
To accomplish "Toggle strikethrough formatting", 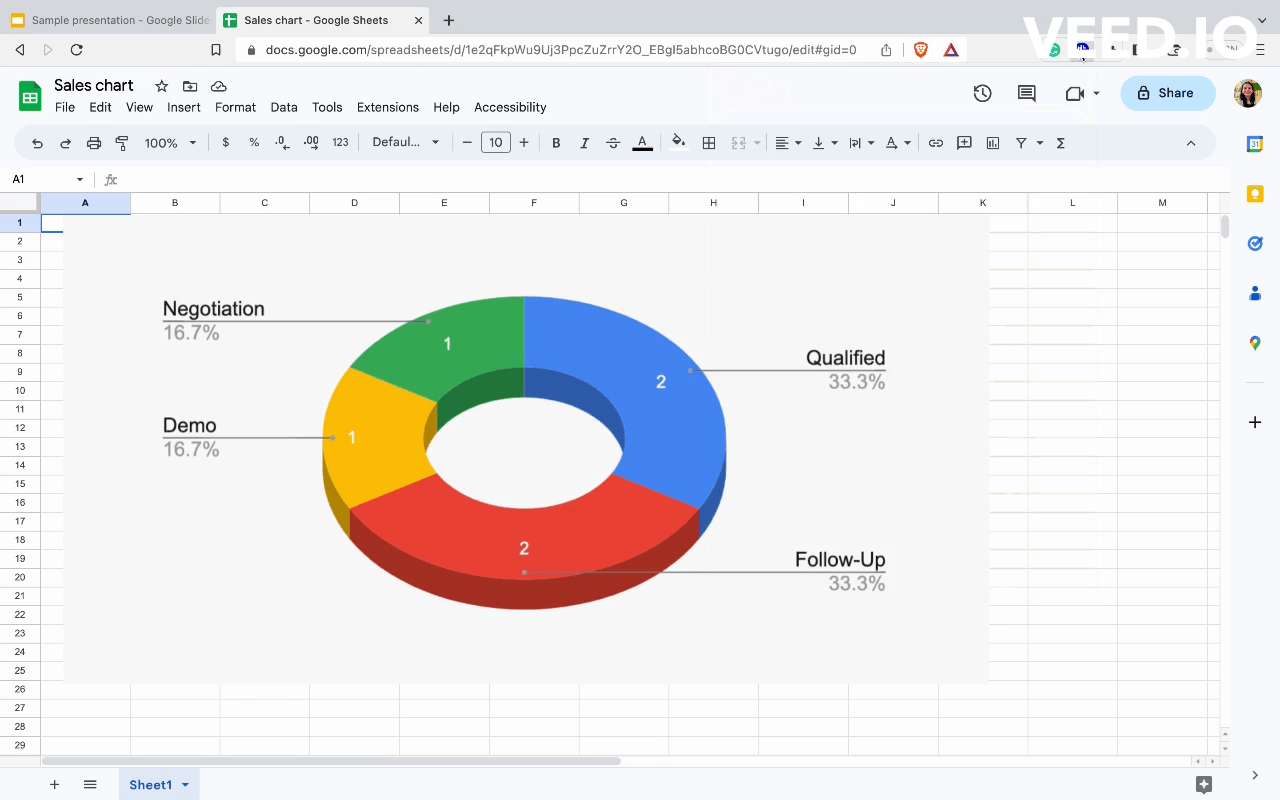I will point(613,143).
